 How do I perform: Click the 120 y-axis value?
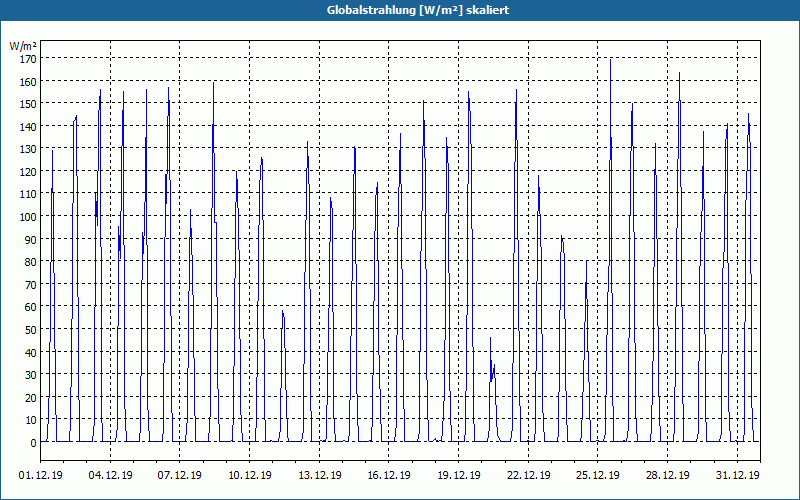point(28,172)
